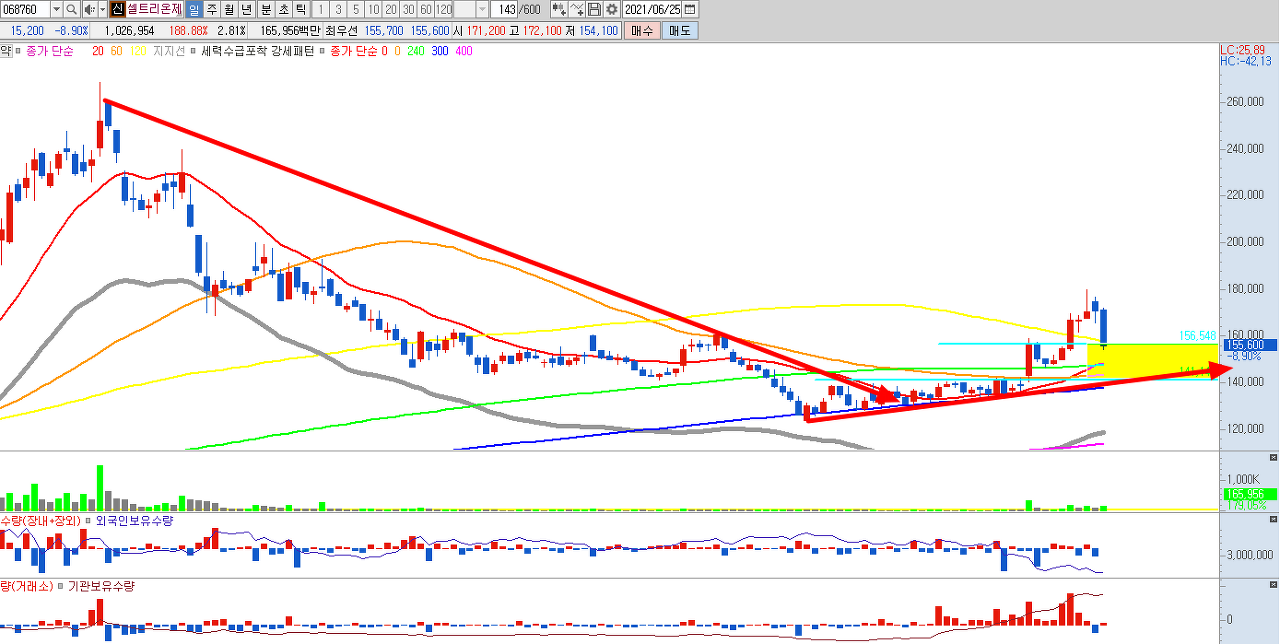The image size is (1280, 644).
Task: Select the 120 interval button
Action: (x=443, y=9)
